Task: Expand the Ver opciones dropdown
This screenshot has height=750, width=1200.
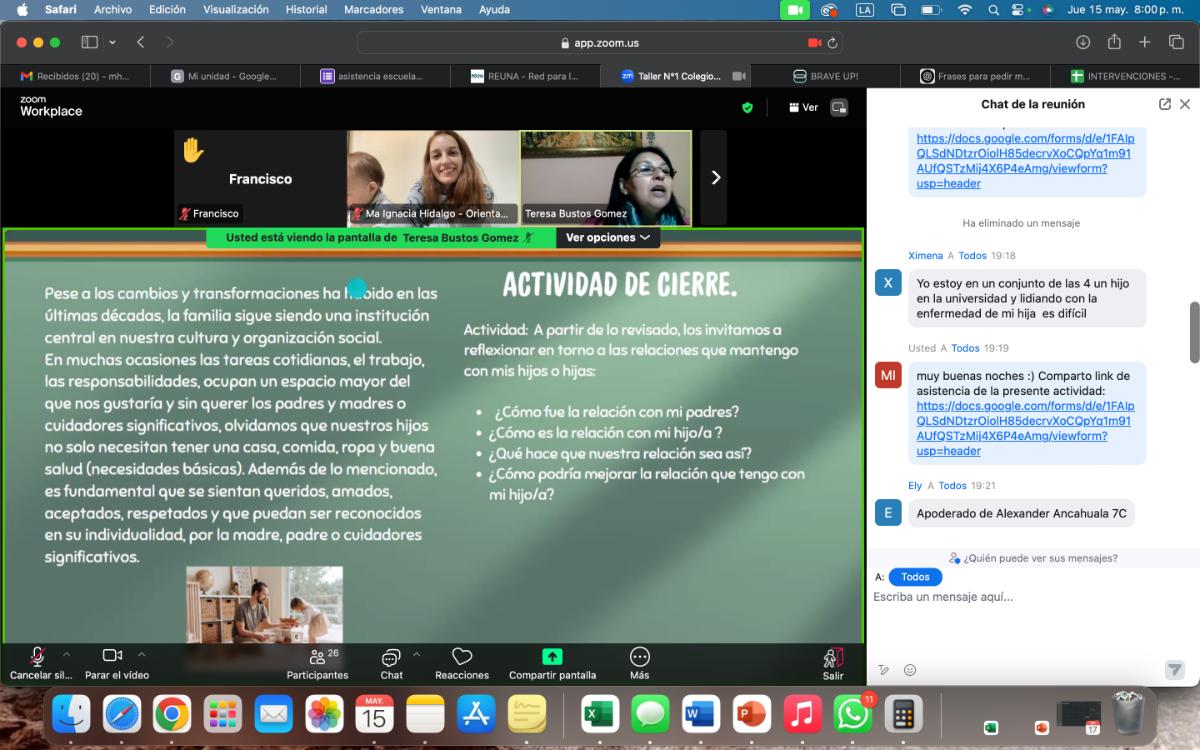Action: (608, 238)
